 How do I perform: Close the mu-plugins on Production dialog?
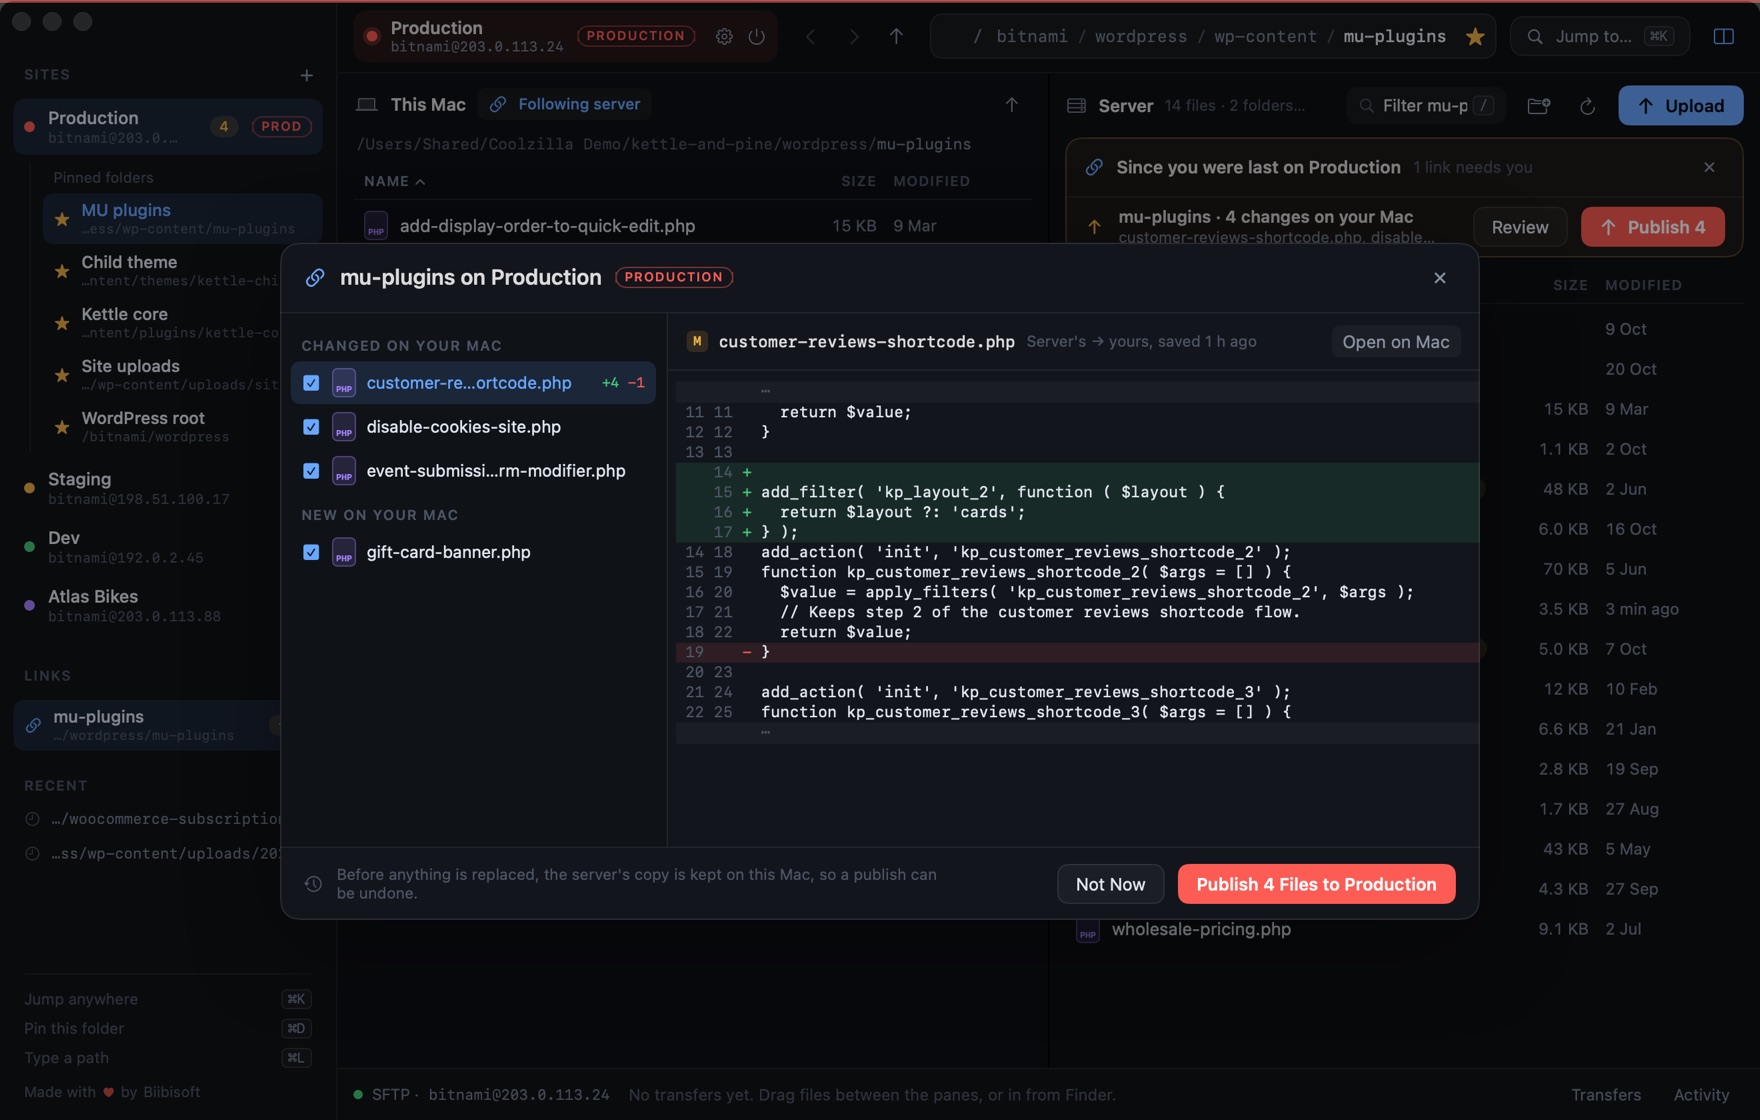point(1440,278)
